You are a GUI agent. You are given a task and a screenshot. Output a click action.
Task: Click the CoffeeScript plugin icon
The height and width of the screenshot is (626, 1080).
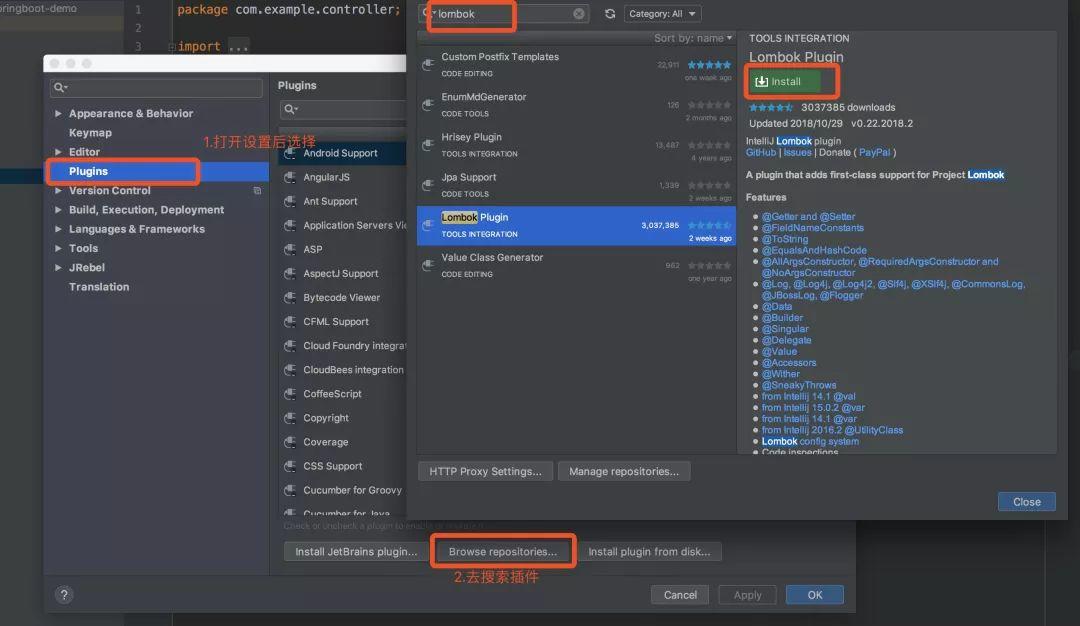tap(290, 394)
